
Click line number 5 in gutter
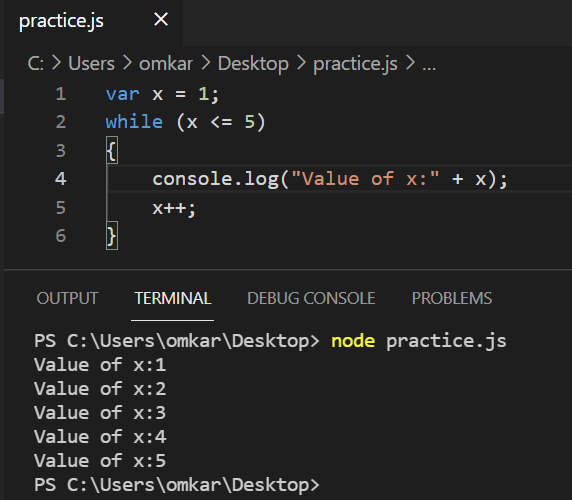coord(61,207)
